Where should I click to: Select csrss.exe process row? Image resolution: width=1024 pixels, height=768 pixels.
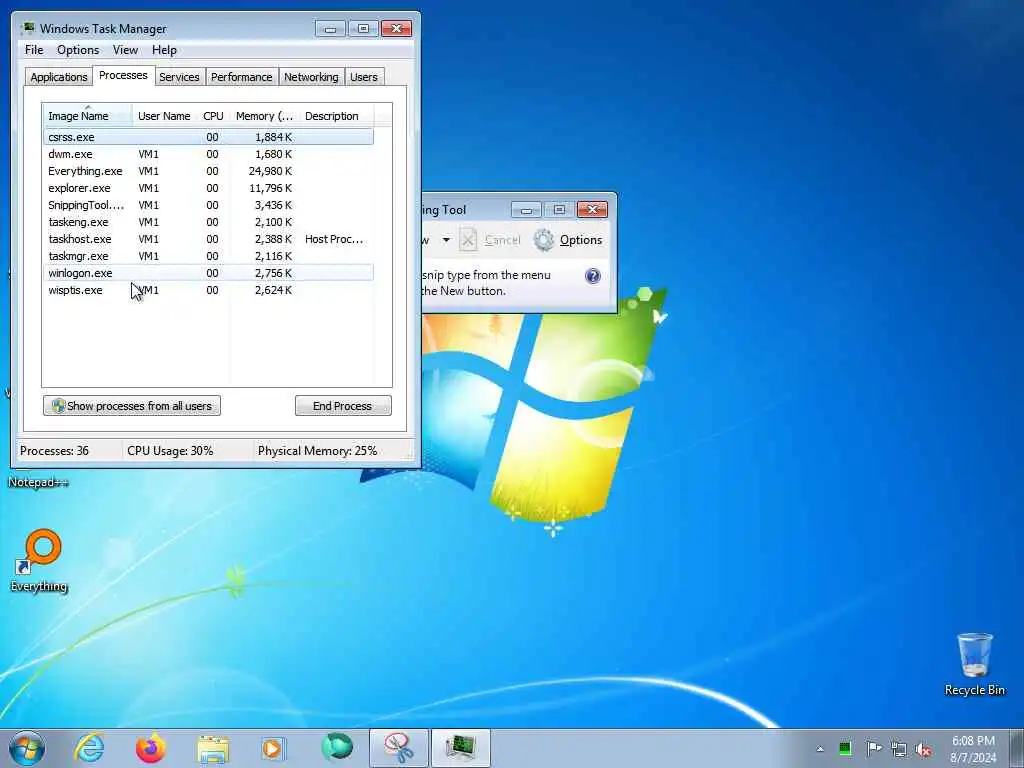pos(208,136)
